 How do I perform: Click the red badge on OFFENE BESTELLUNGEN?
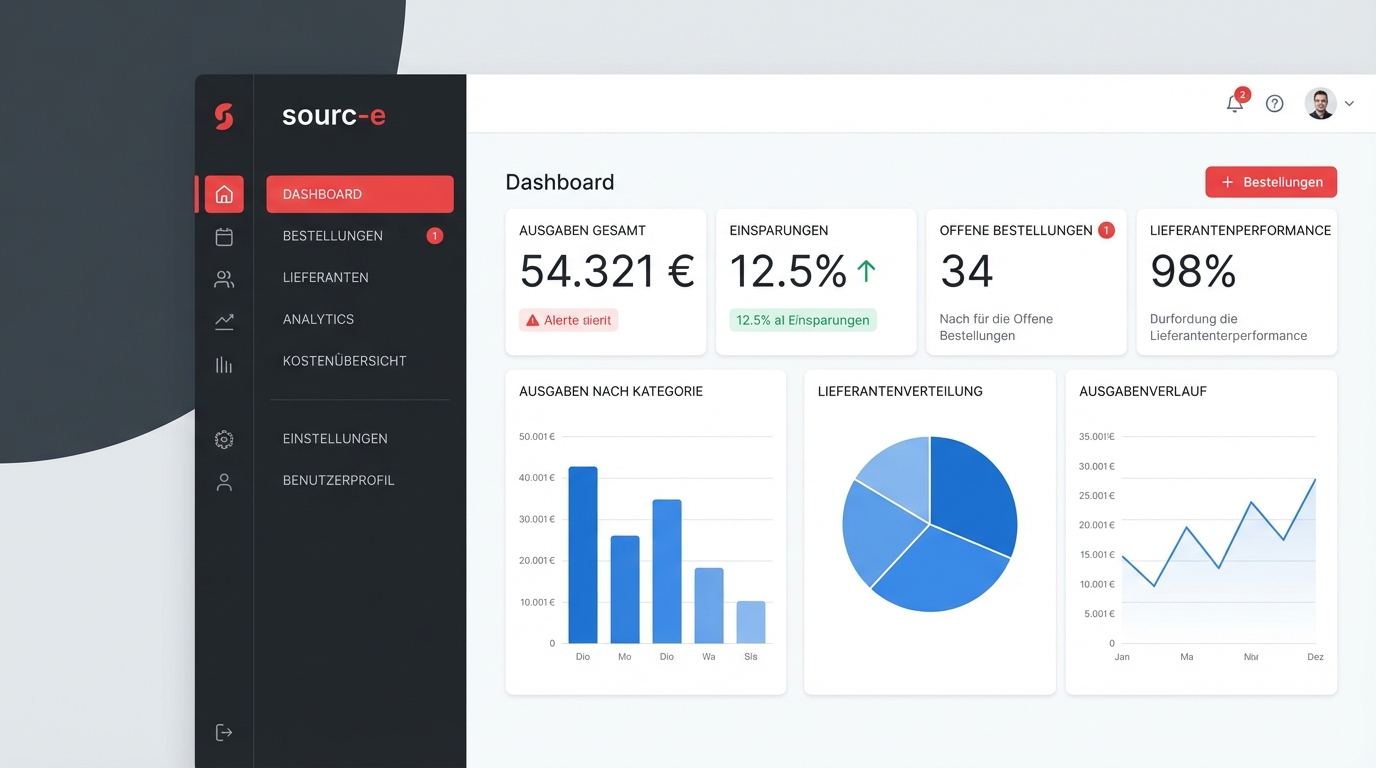point(1106,230)
